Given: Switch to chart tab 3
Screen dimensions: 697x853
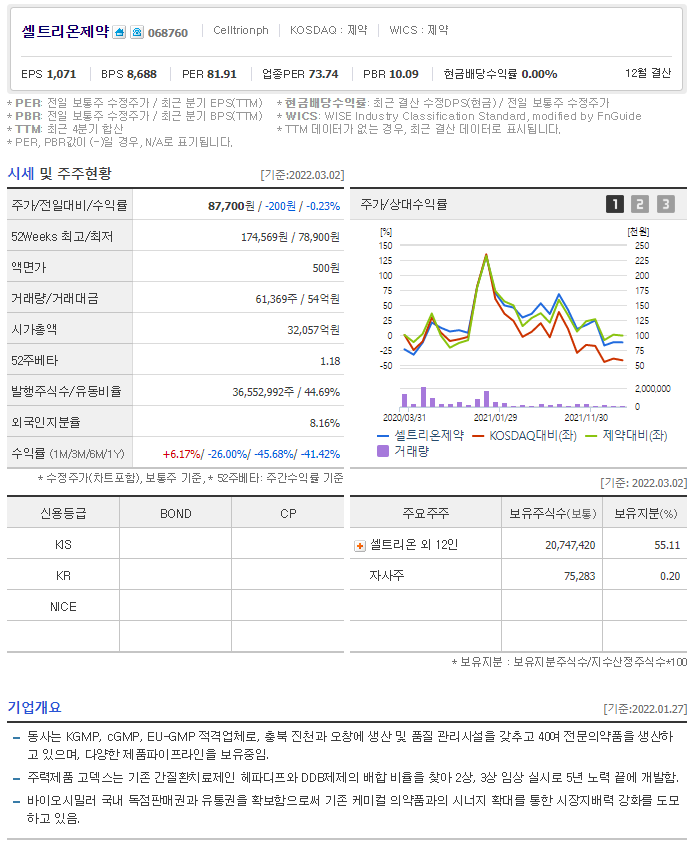Looking at the screenshot, I should pos(665,204).
